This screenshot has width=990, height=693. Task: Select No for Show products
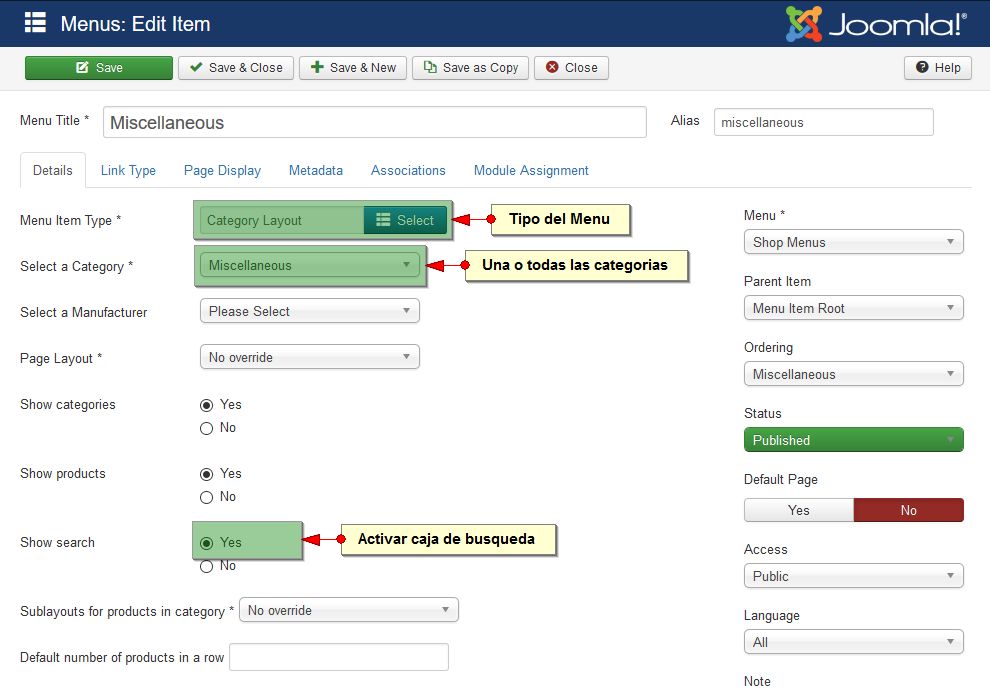tap(206, 497)
